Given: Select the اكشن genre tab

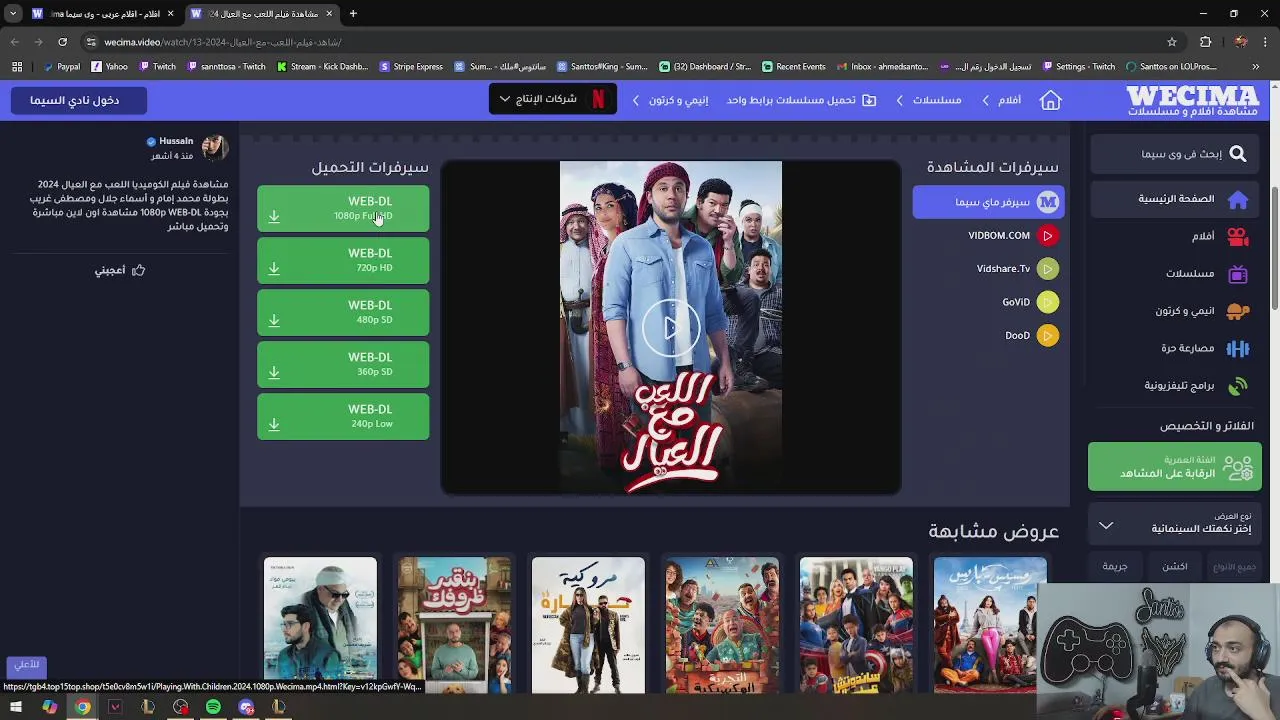Looking at the screenshot, I should coord(1175,567).
